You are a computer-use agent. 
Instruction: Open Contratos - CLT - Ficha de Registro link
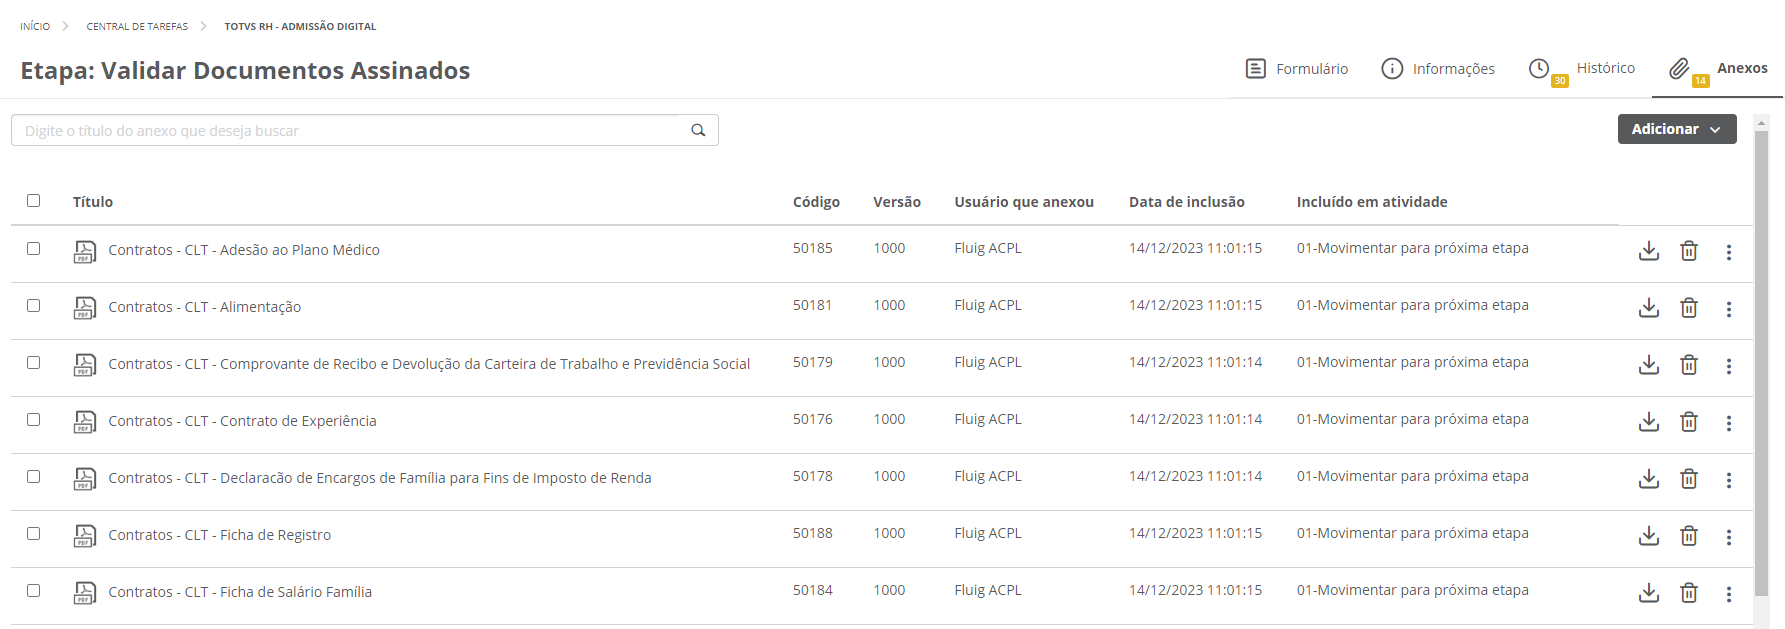pyautogui.click(x=220, y=535)
